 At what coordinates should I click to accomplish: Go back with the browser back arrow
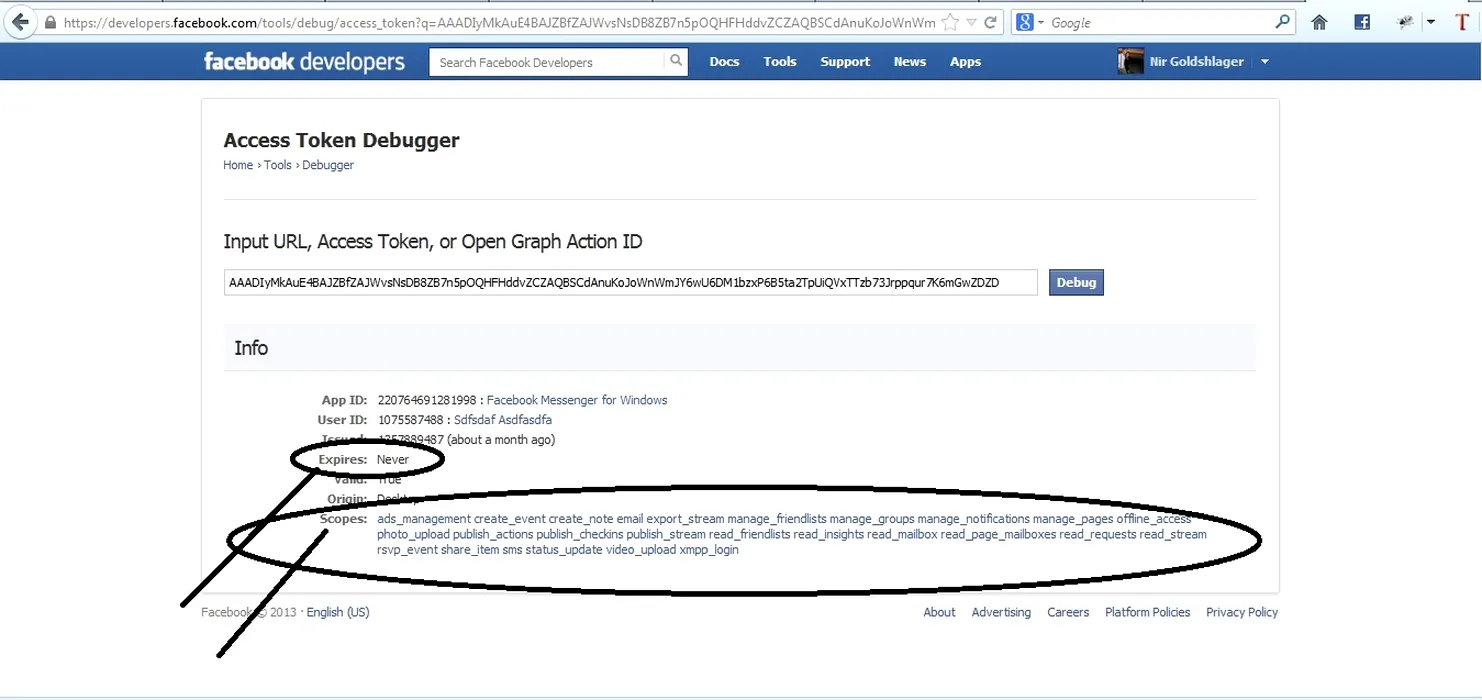pyautogui.click(x=21, y=22)
